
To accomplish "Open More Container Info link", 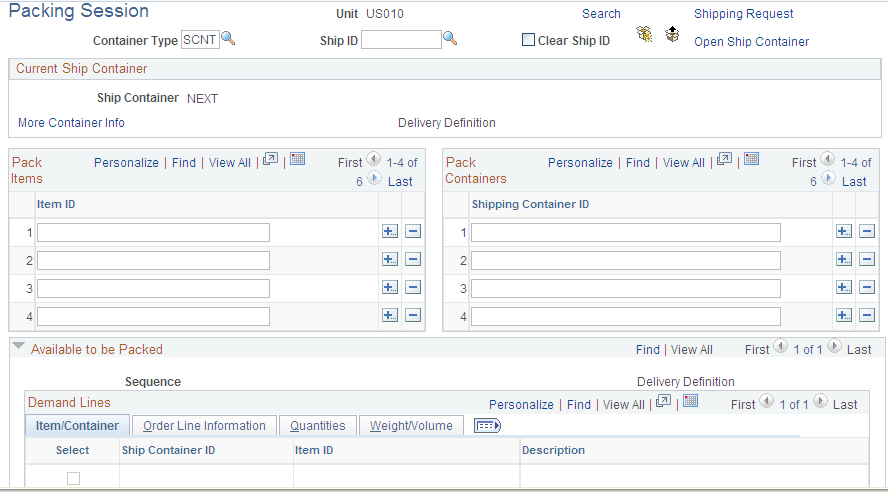I will (x=71, y=123).
